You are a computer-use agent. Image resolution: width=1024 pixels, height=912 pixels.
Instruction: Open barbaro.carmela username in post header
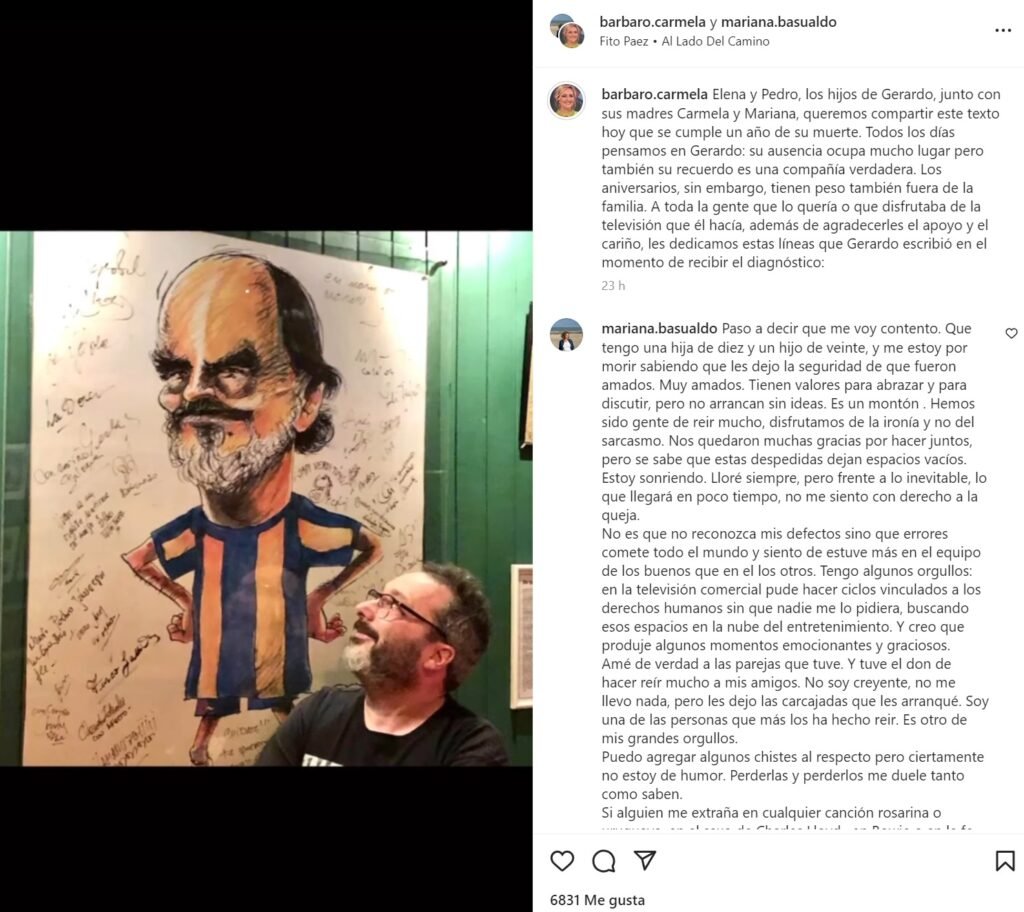tap(652, 22)
